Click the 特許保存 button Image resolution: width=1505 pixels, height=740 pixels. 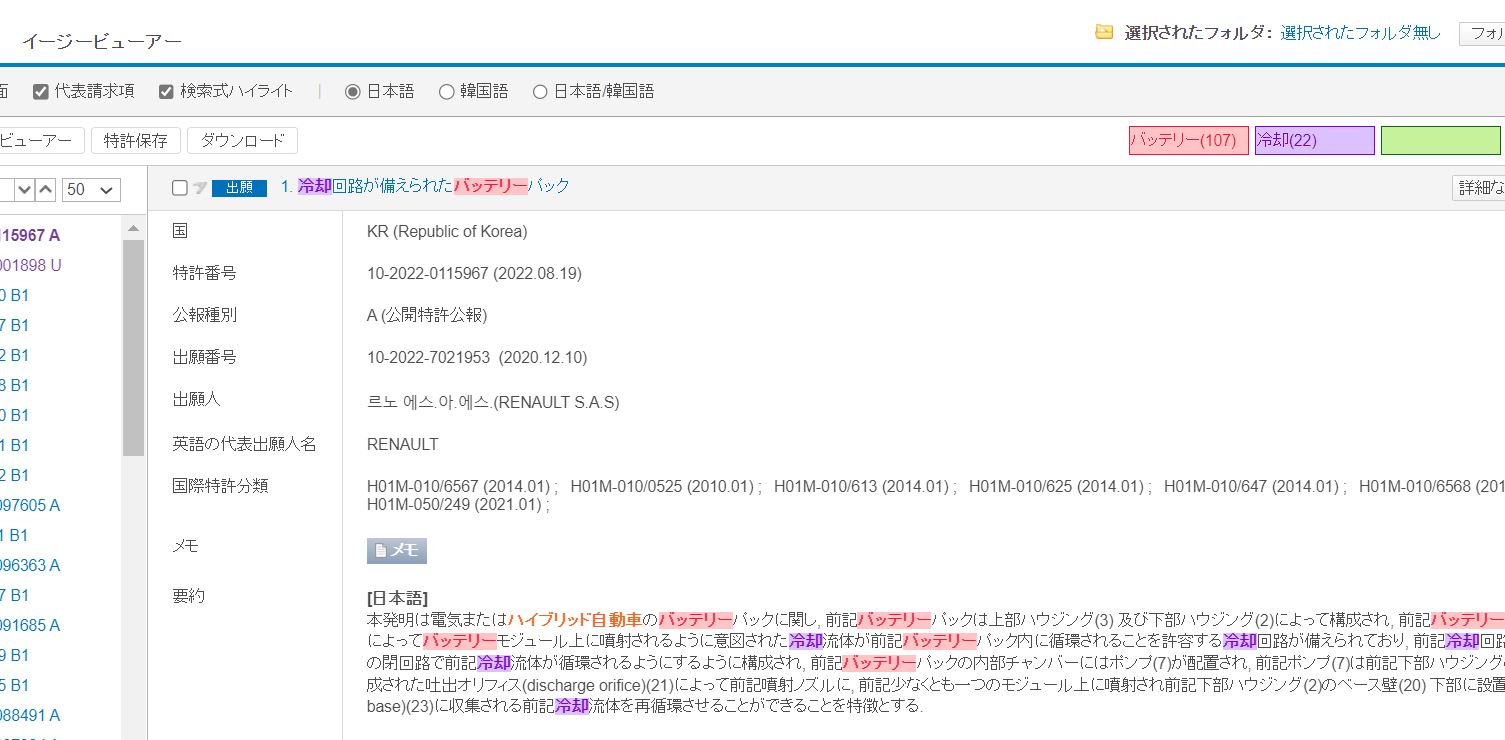[136, 141]
